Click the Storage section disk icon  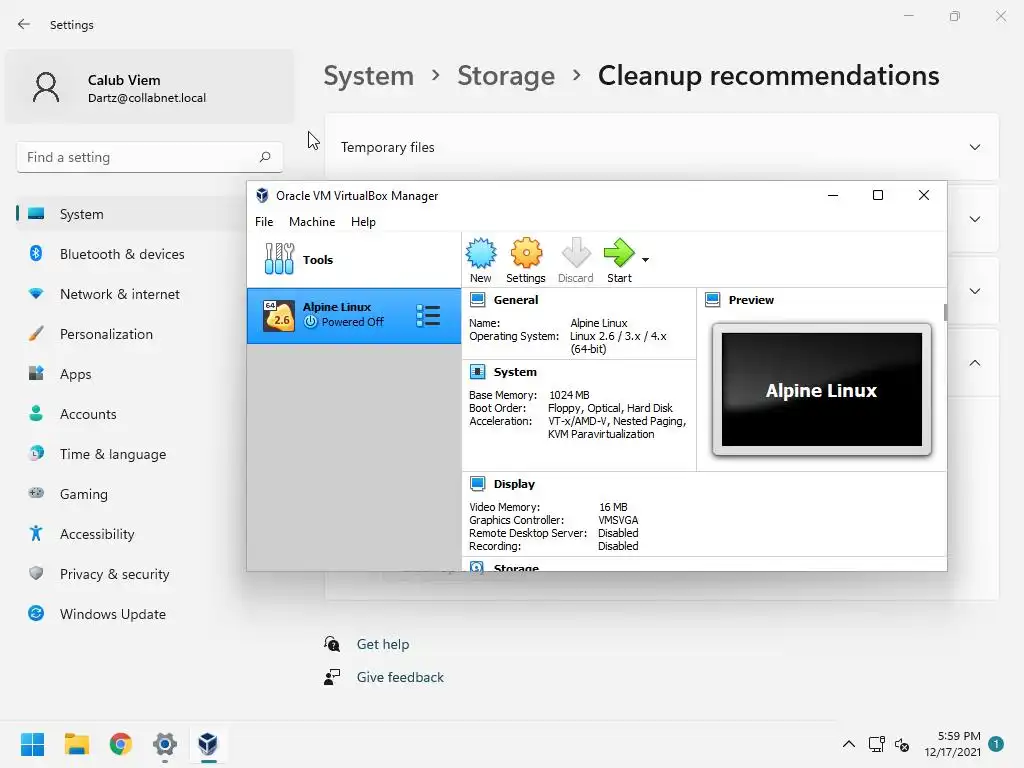pyautogui.click(x=477, y=567)
